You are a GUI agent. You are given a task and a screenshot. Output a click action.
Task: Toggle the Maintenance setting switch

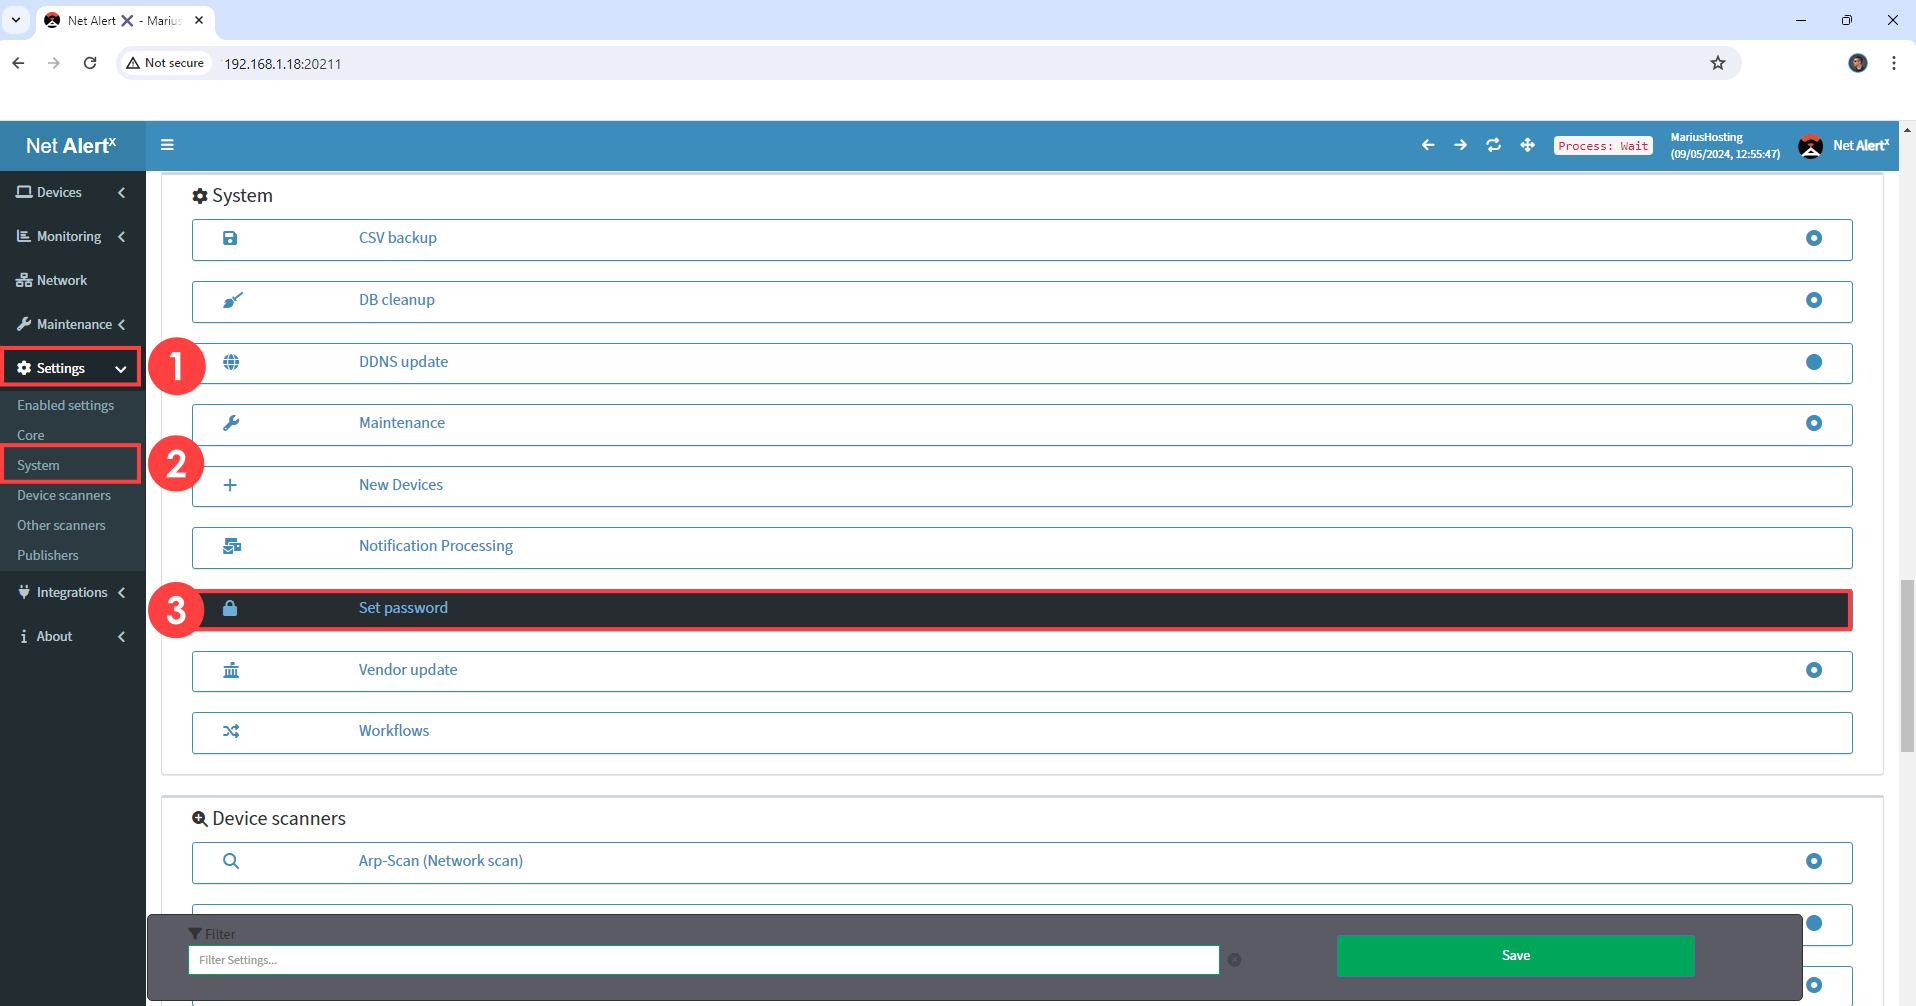click(x=1814, y=423)
